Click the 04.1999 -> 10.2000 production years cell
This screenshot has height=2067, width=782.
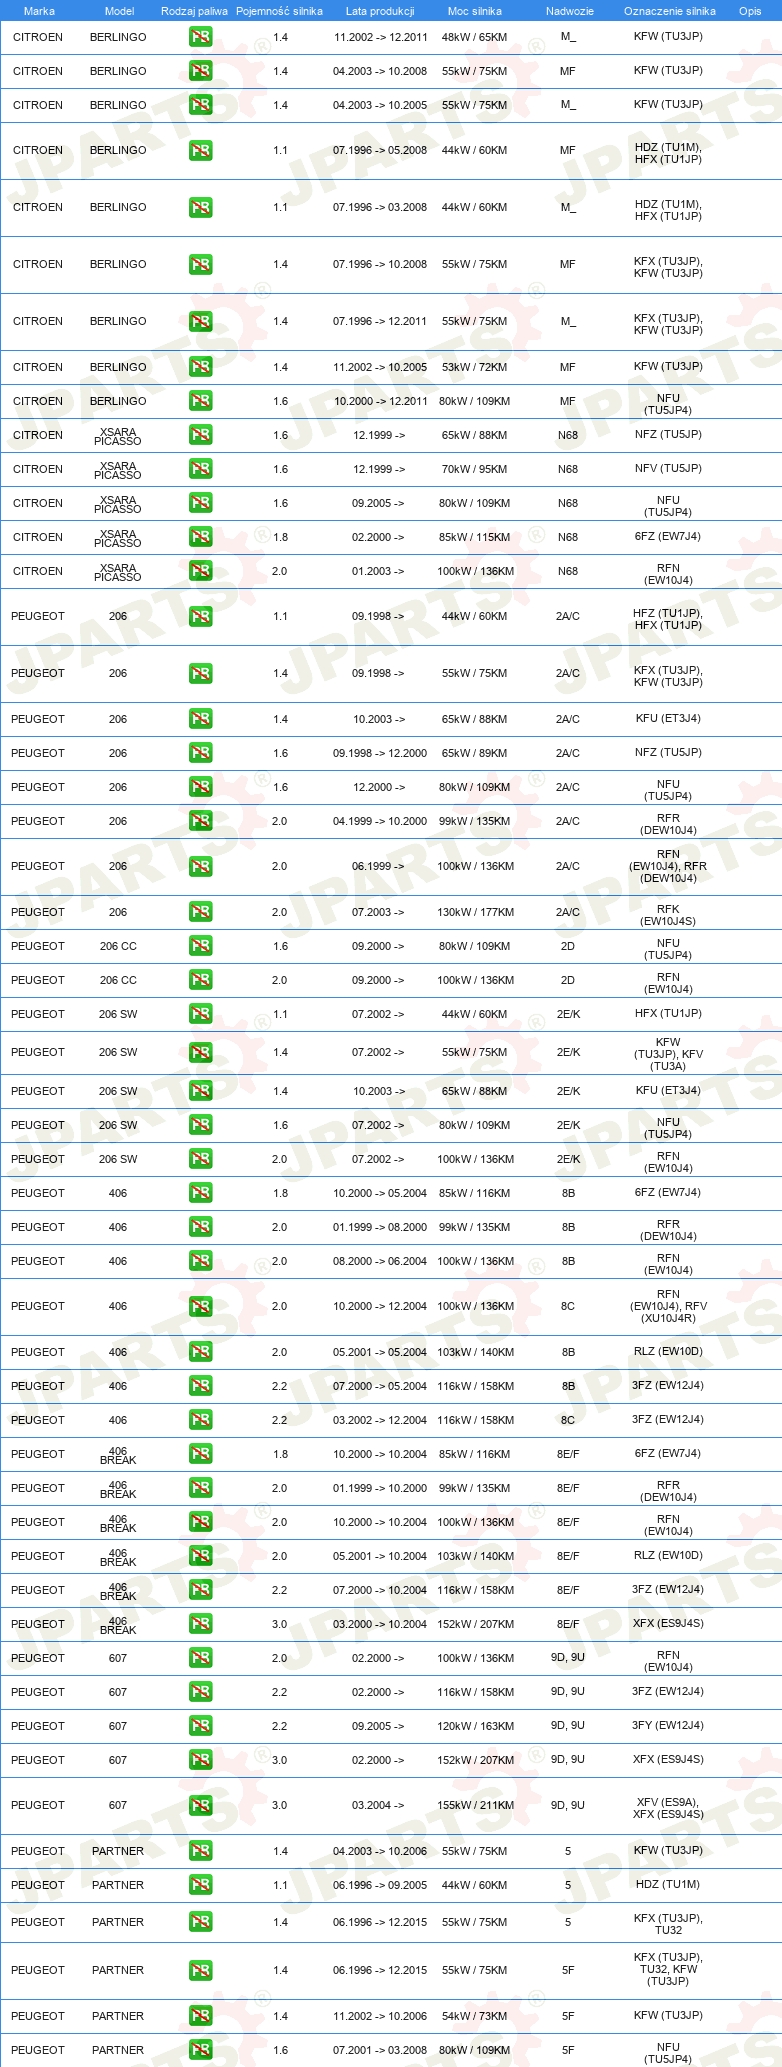point(380,821)
